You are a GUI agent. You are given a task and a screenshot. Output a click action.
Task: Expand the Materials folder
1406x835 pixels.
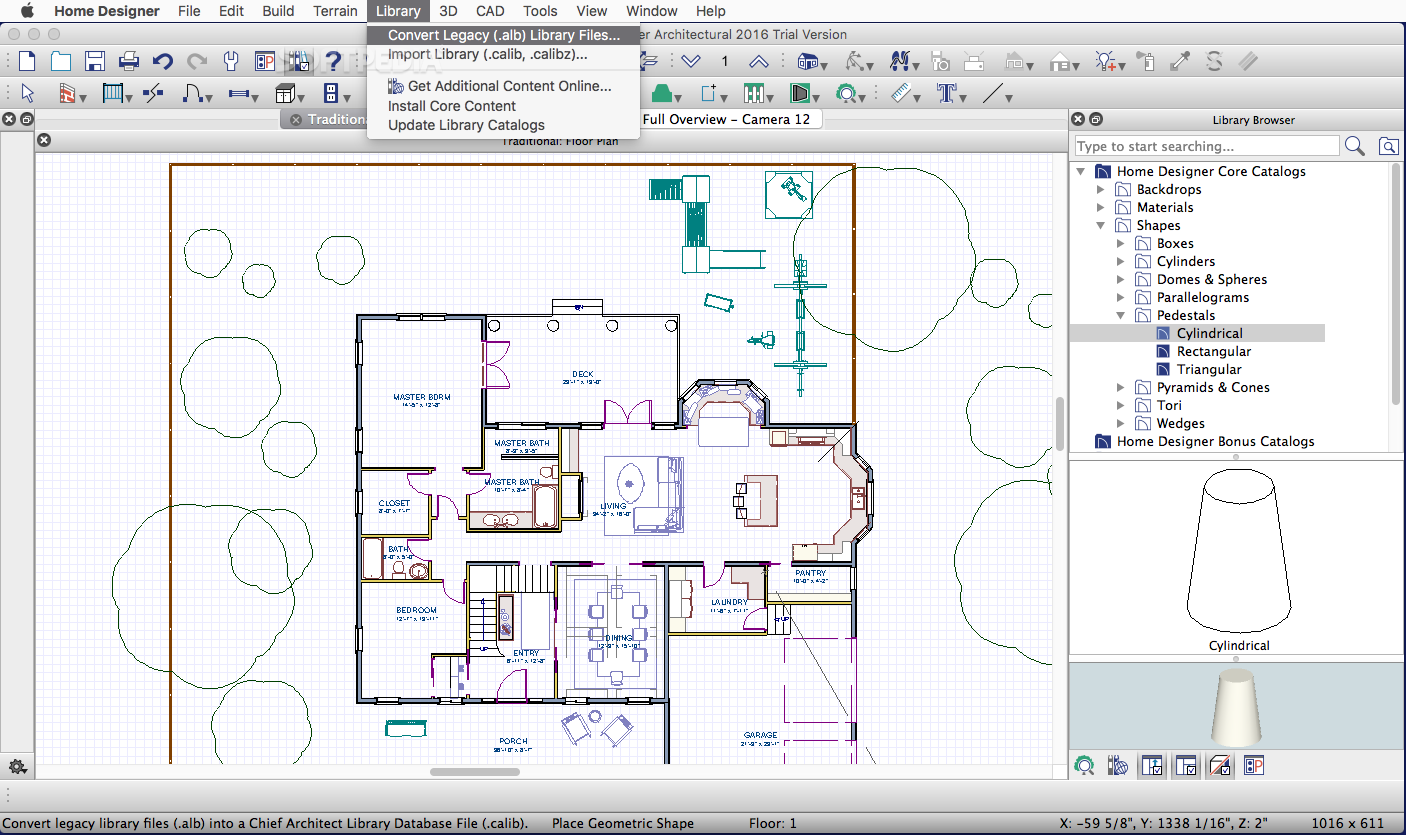[x=1100, y=207]
